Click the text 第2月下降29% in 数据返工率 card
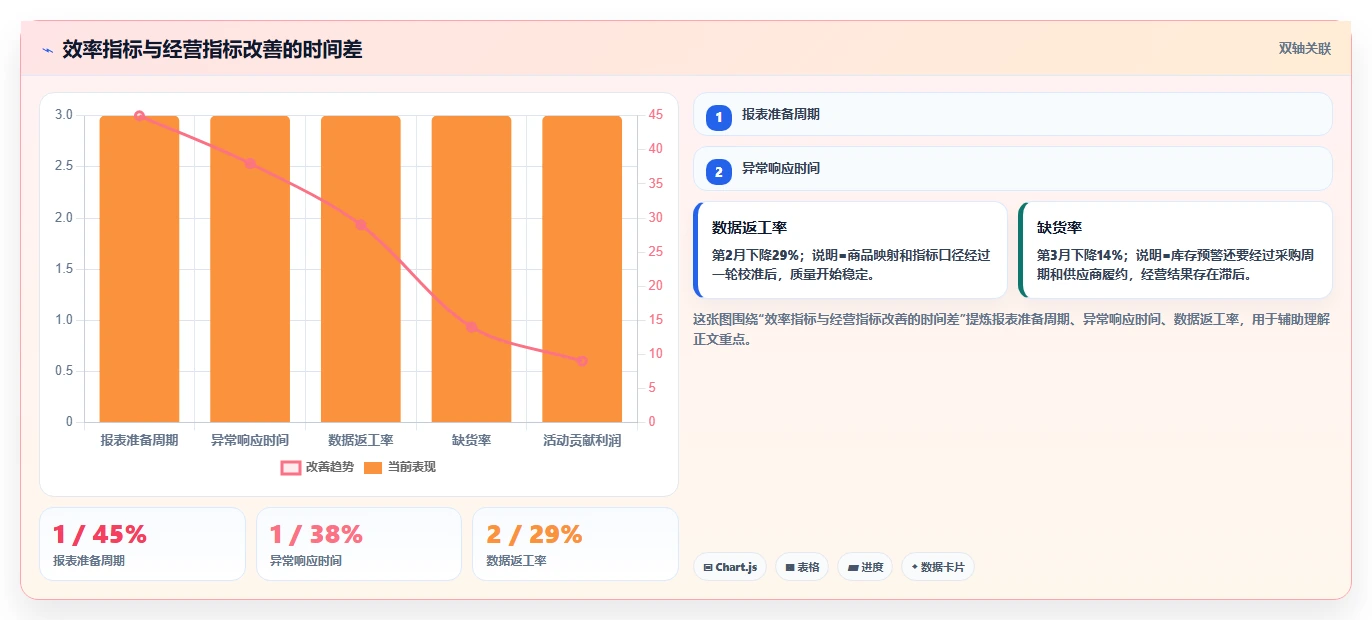1372x620 pixels. click(x=755, y=255)
